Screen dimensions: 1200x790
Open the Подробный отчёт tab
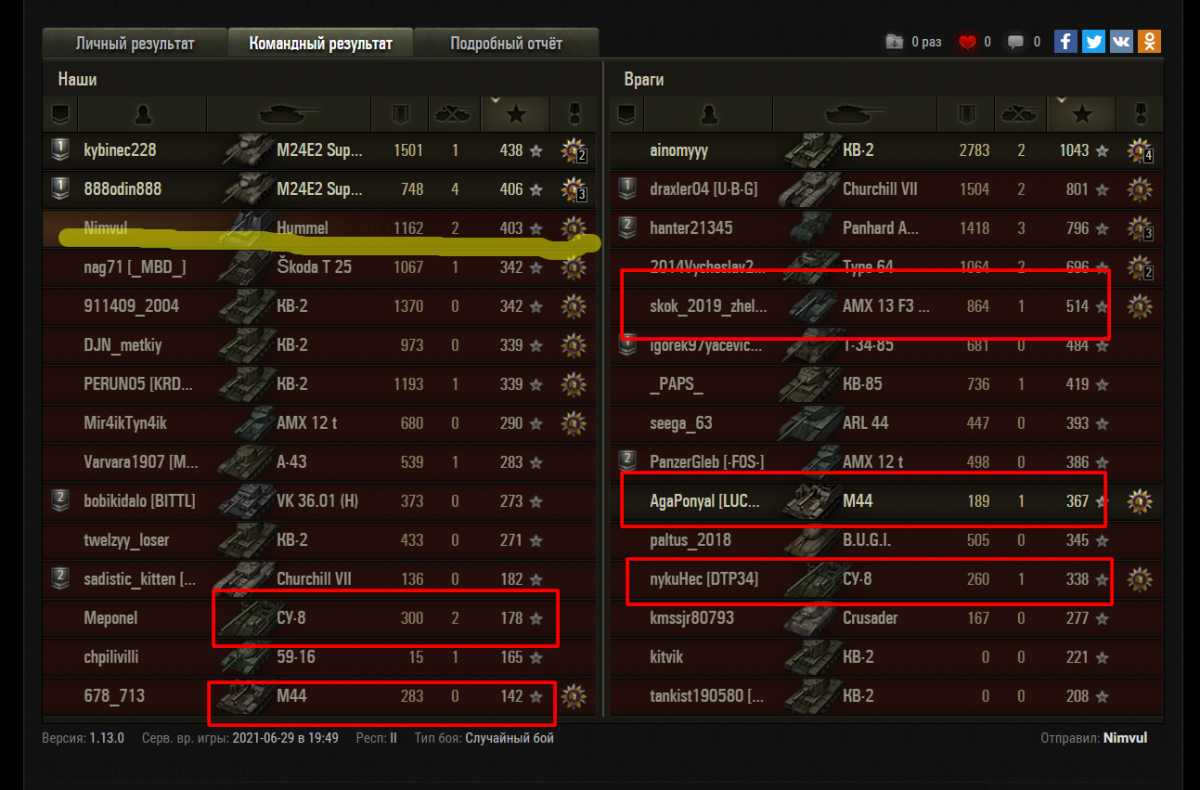506,44
